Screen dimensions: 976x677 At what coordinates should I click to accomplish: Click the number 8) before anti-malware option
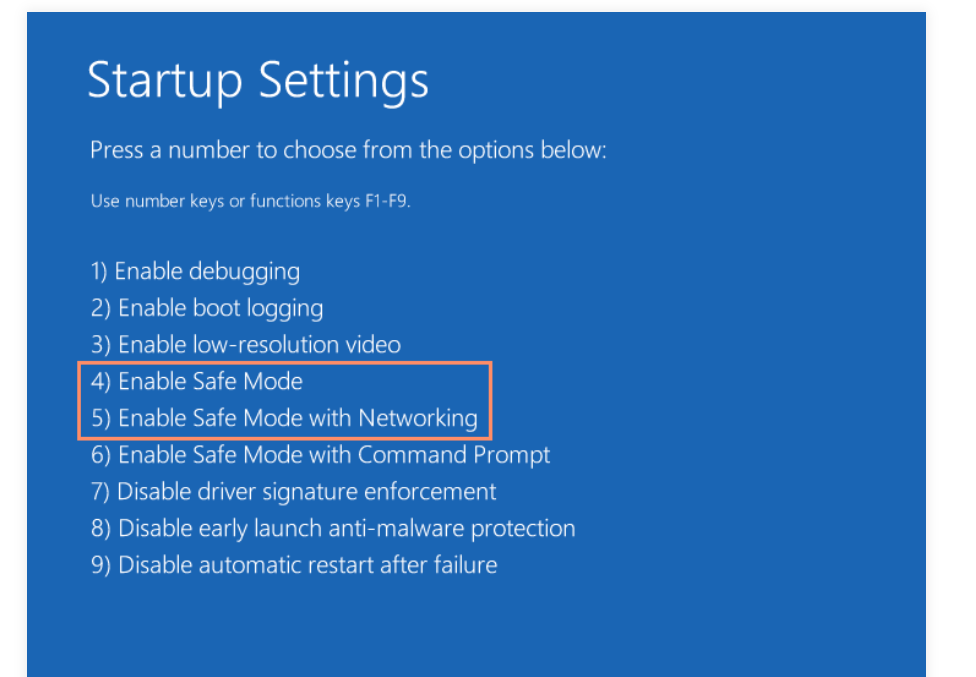coord(100,528)
